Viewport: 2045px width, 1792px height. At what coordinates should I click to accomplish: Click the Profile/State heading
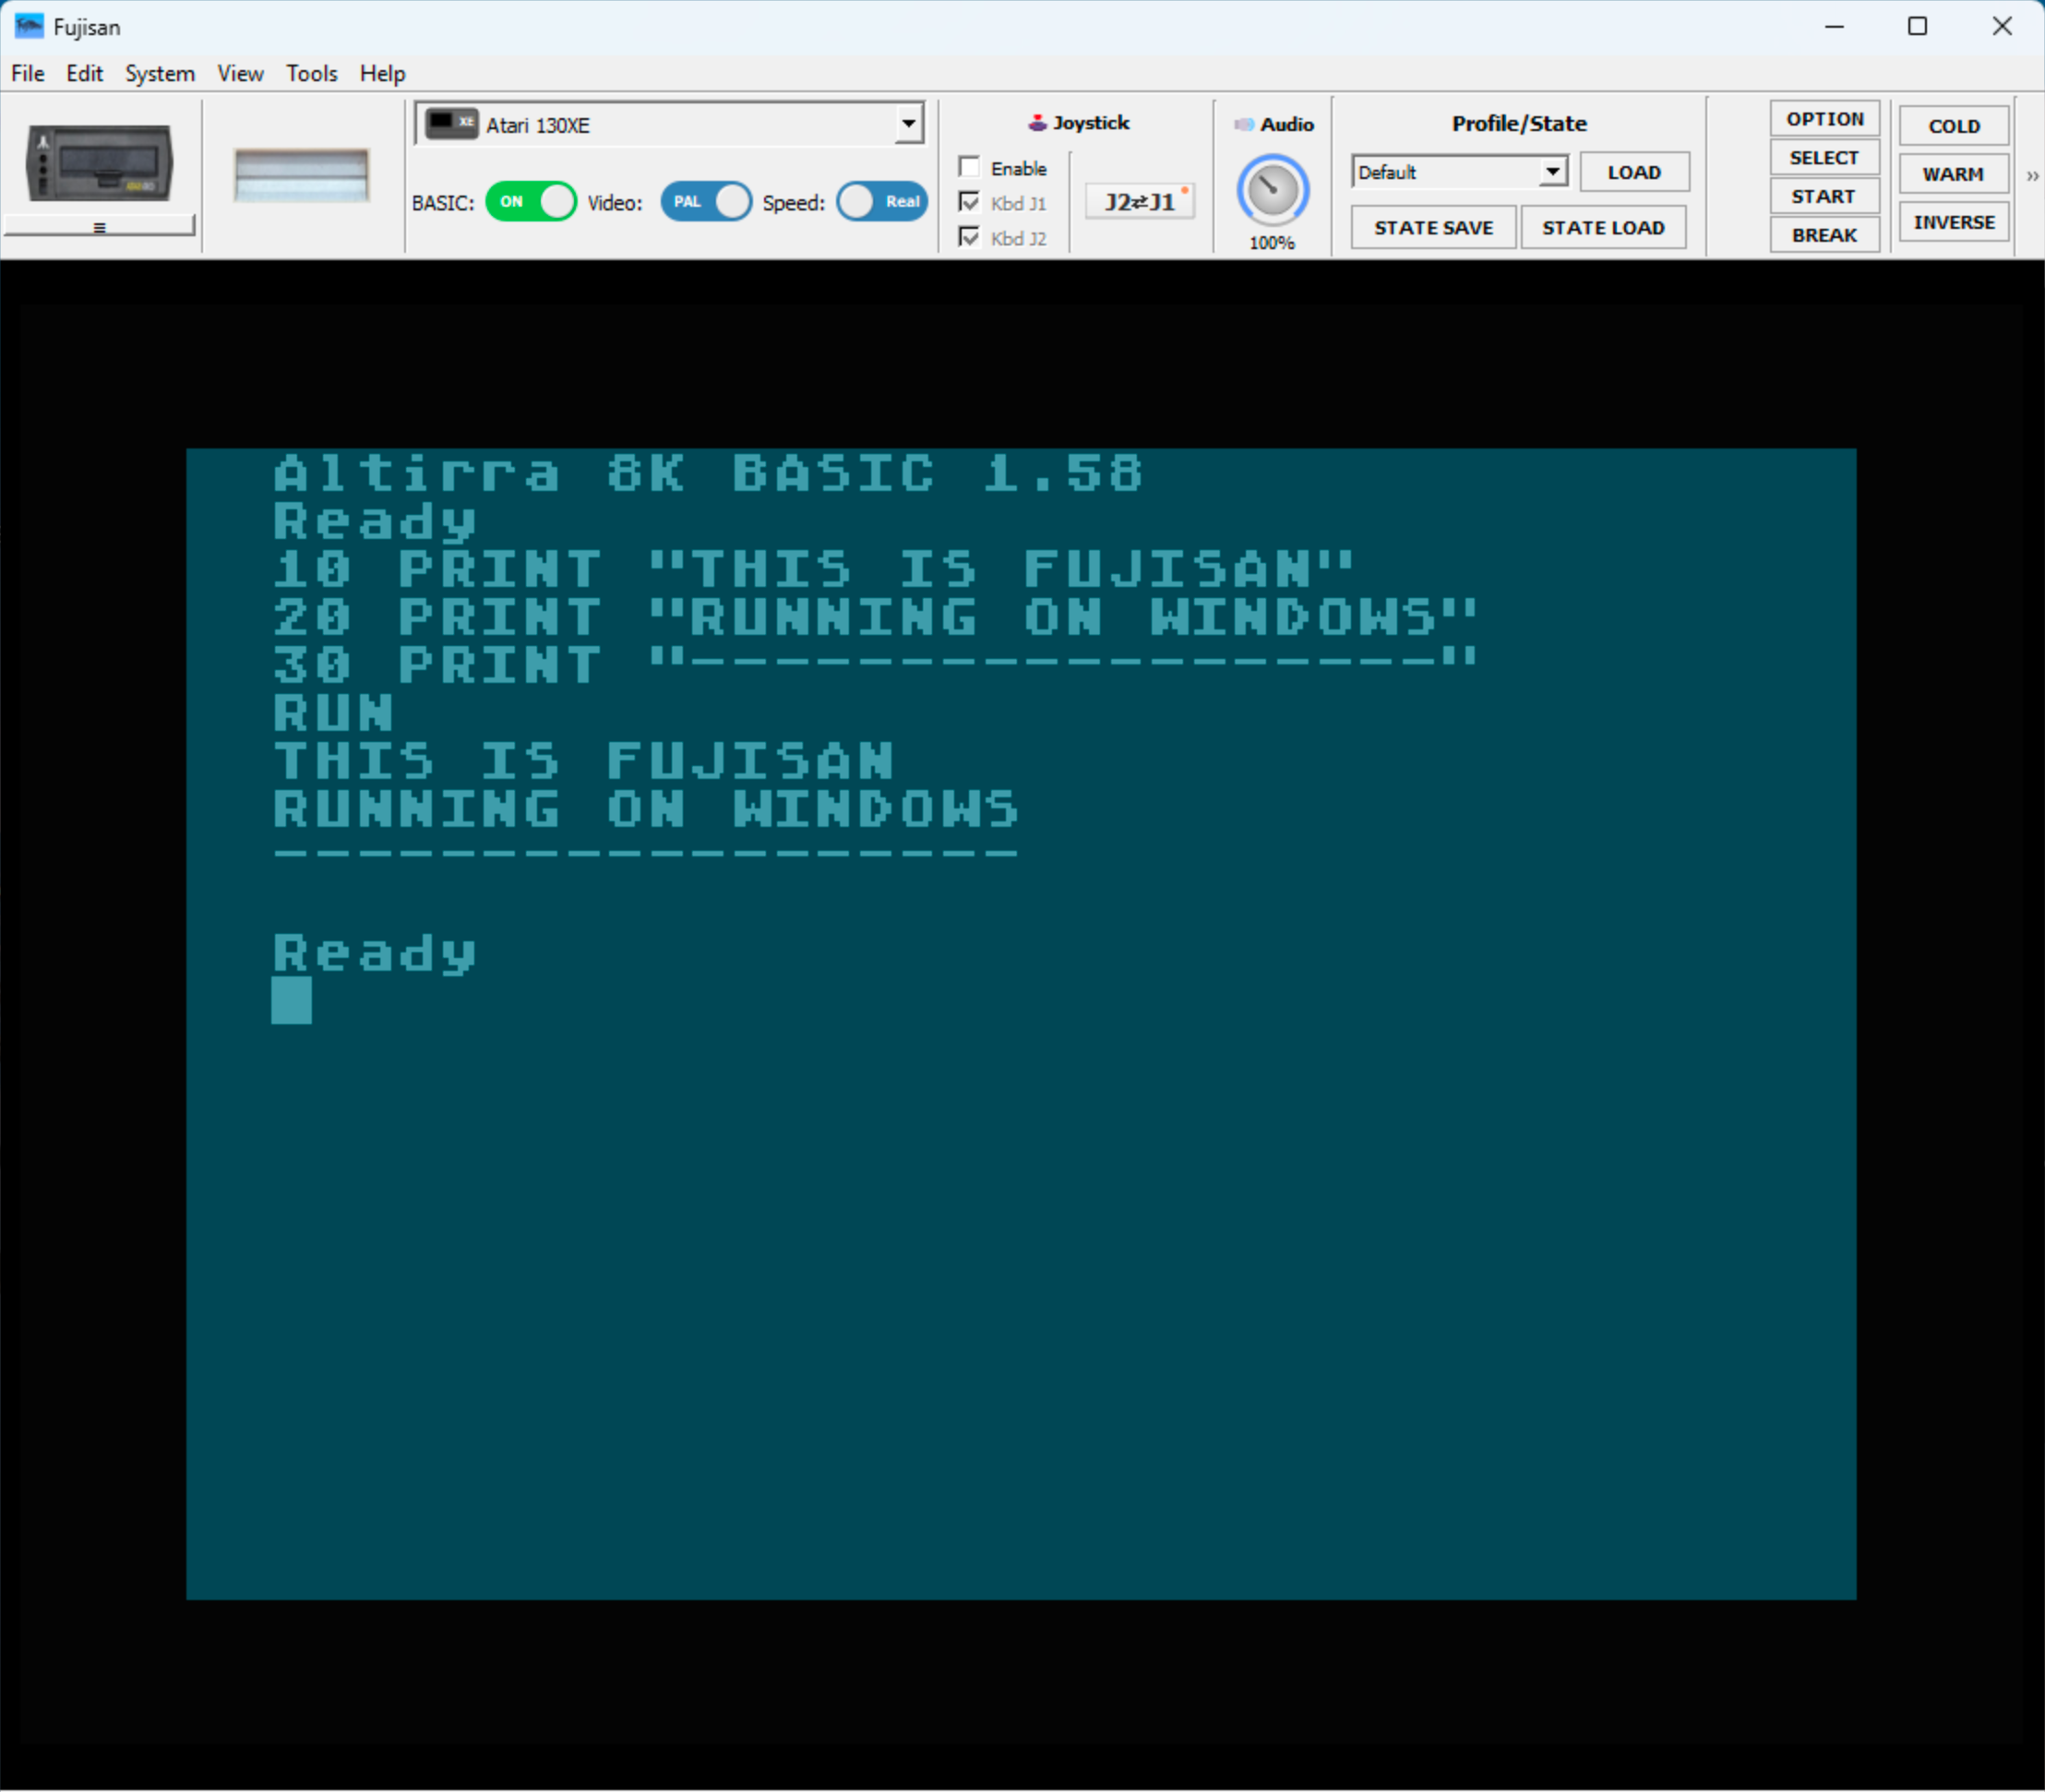point(1519,123)
